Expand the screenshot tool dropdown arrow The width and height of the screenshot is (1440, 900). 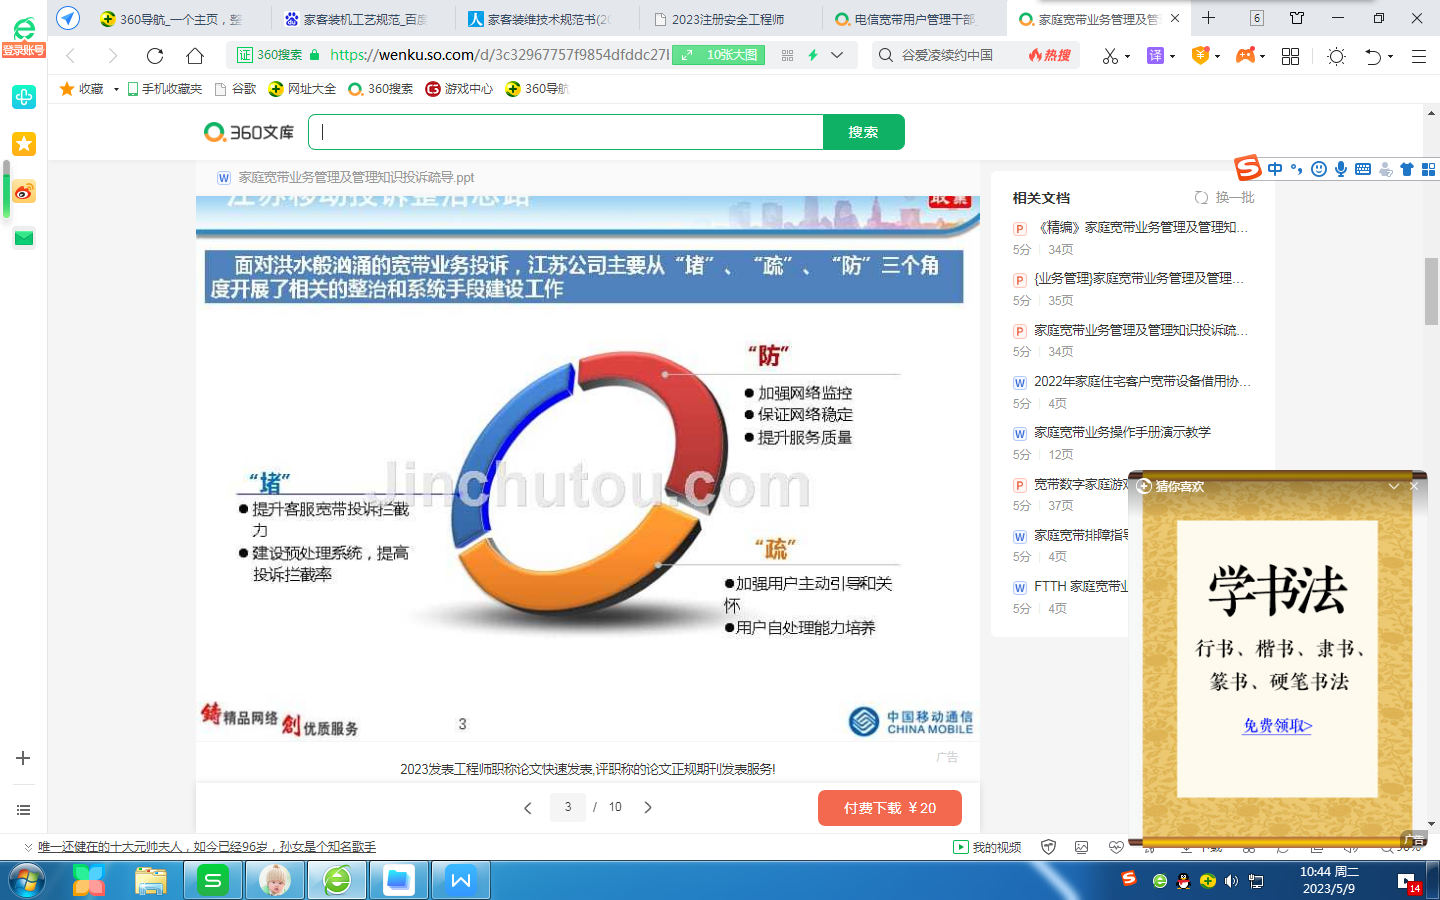[1127, 57]
